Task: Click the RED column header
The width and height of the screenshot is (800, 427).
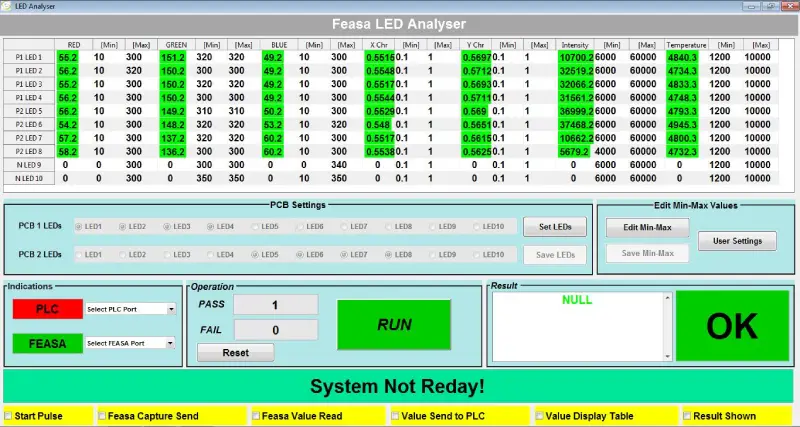Action: [74, 45]
